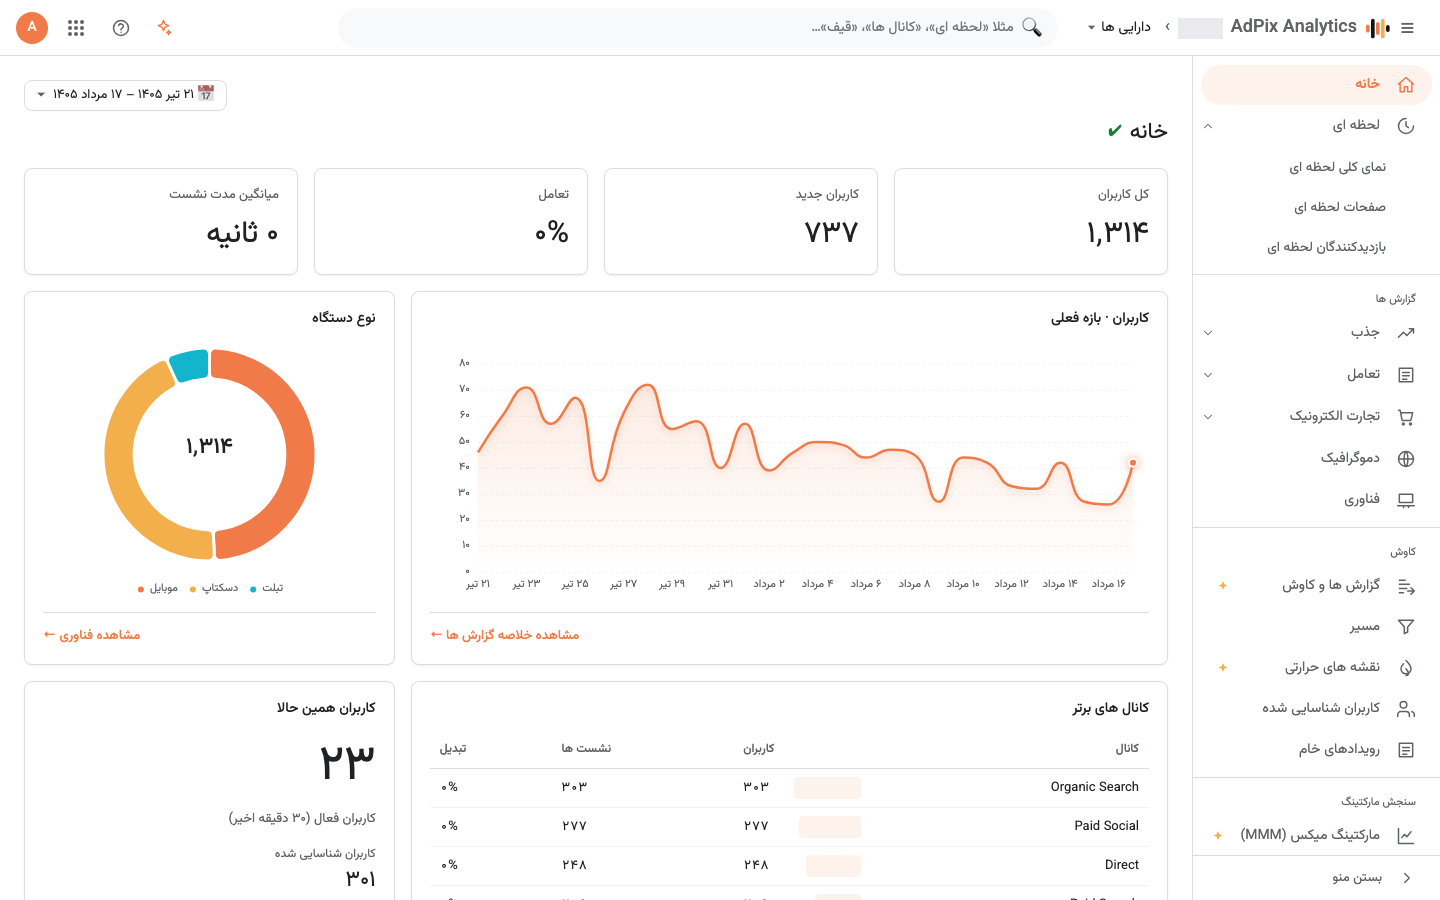Viewport: 1440px width, 900px height.
Task: Click the AdPix Analytics logo icon
Action: pos(1378,28)
